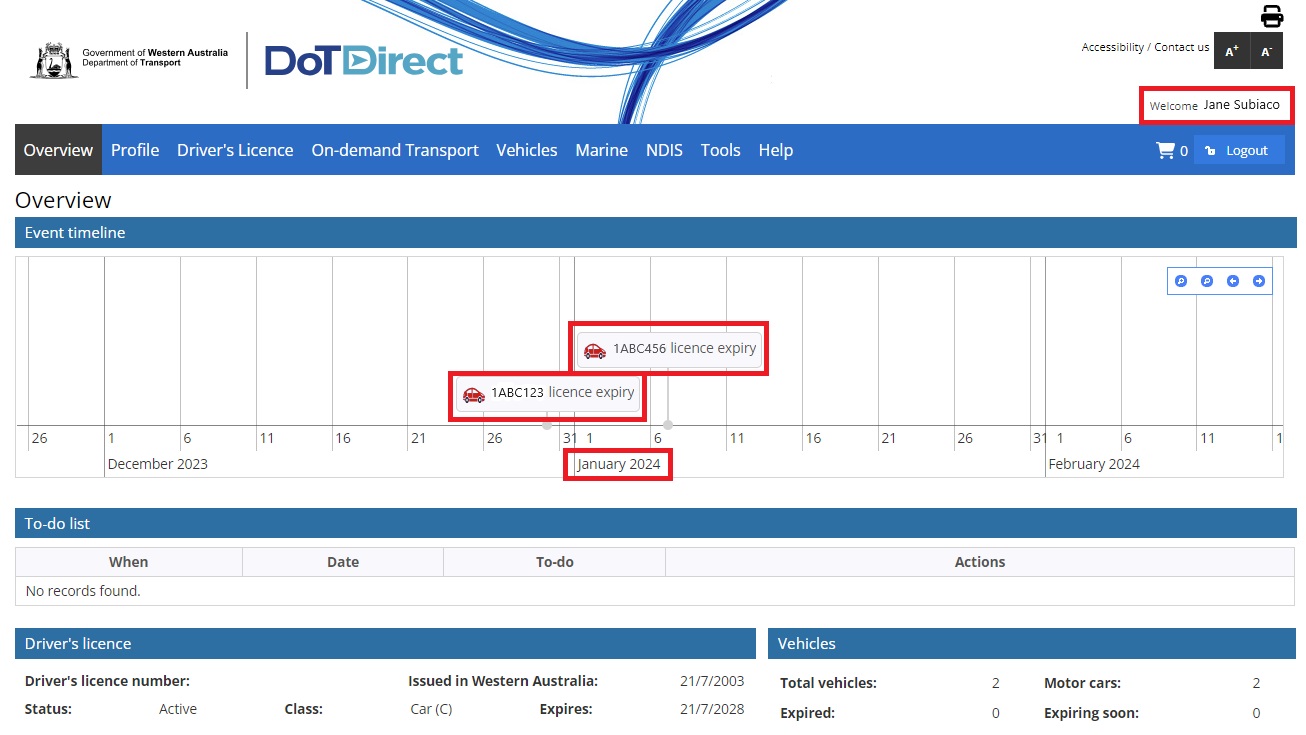Zoom out on the event timeline
Screen dimensions: 1306x735
1207,281
